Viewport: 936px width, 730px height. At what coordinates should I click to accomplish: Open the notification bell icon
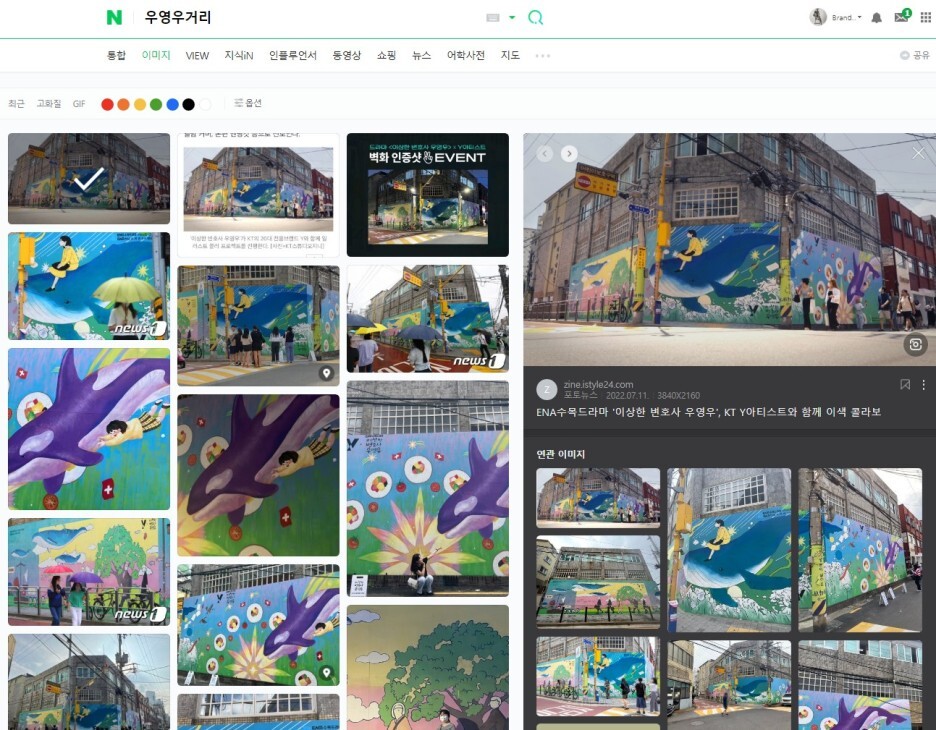876,17
